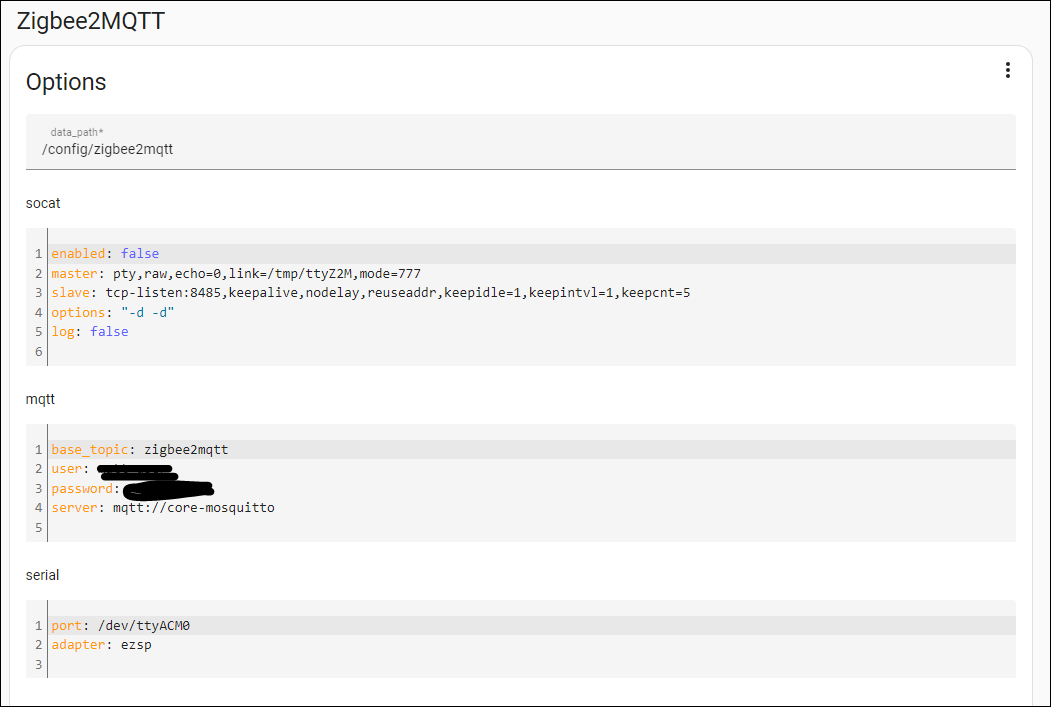The height and width of the screenshot is (707, 1051).
Task: Click the socat section heading
Action: pos(42,202)
